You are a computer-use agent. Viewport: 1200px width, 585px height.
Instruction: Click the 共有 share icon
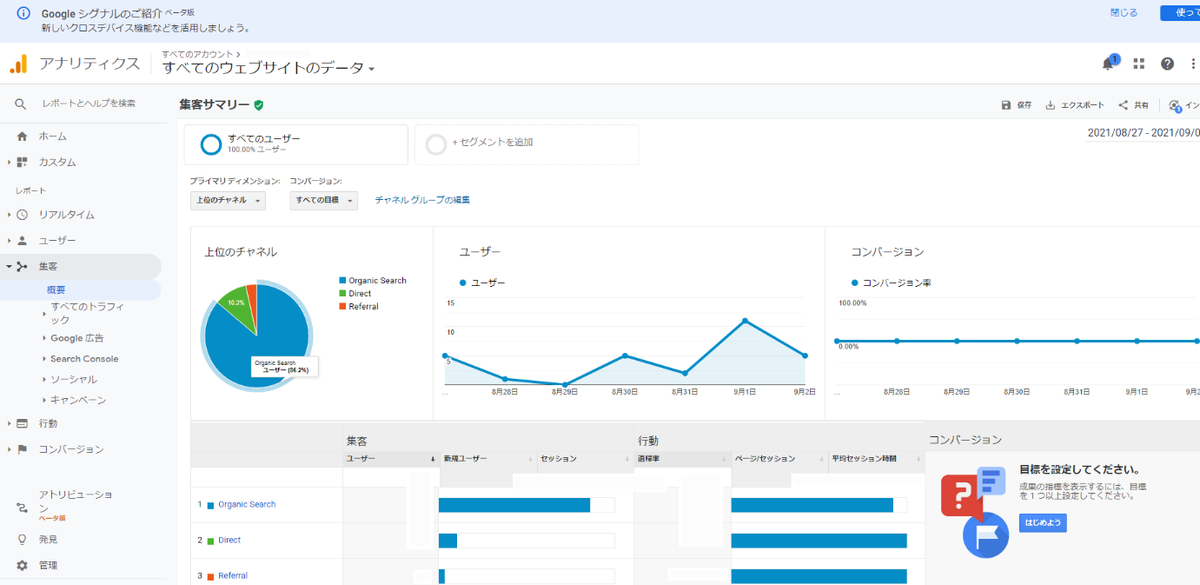(x=1123, y=105)
